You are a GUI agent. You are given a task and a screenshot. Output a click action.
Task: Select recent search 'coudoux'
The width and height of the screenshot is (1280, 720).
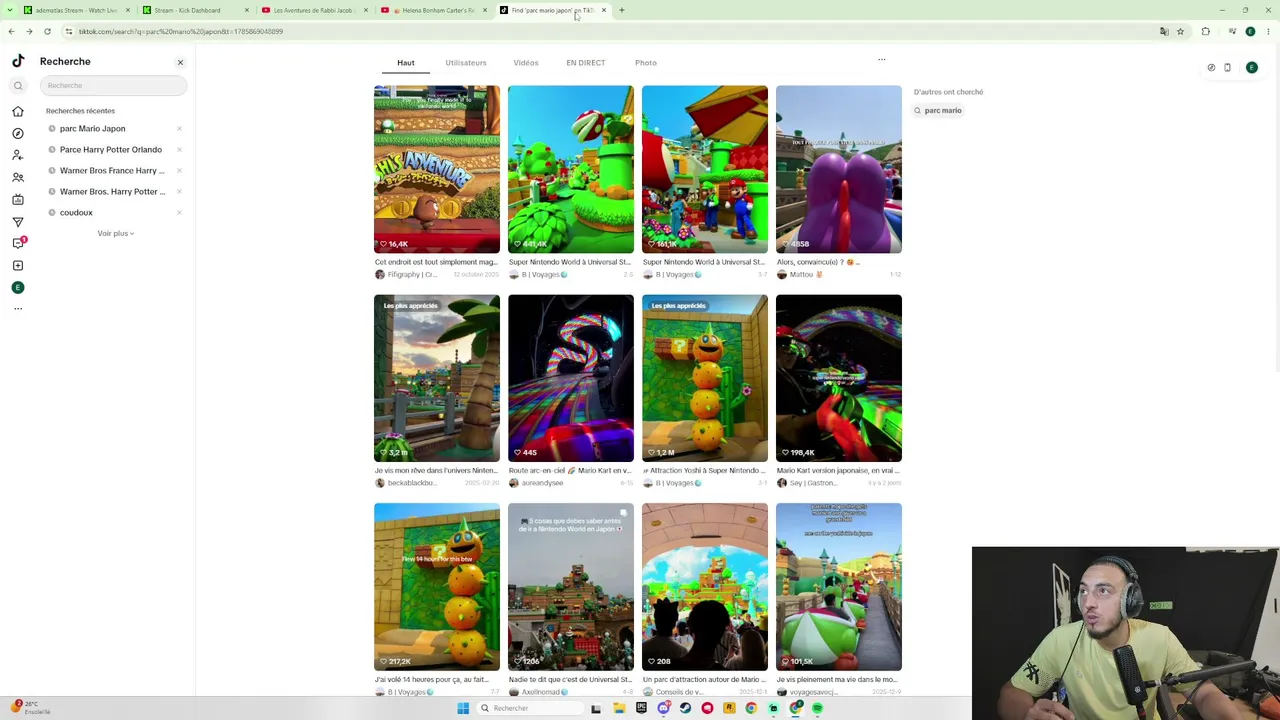pos(76,212)
